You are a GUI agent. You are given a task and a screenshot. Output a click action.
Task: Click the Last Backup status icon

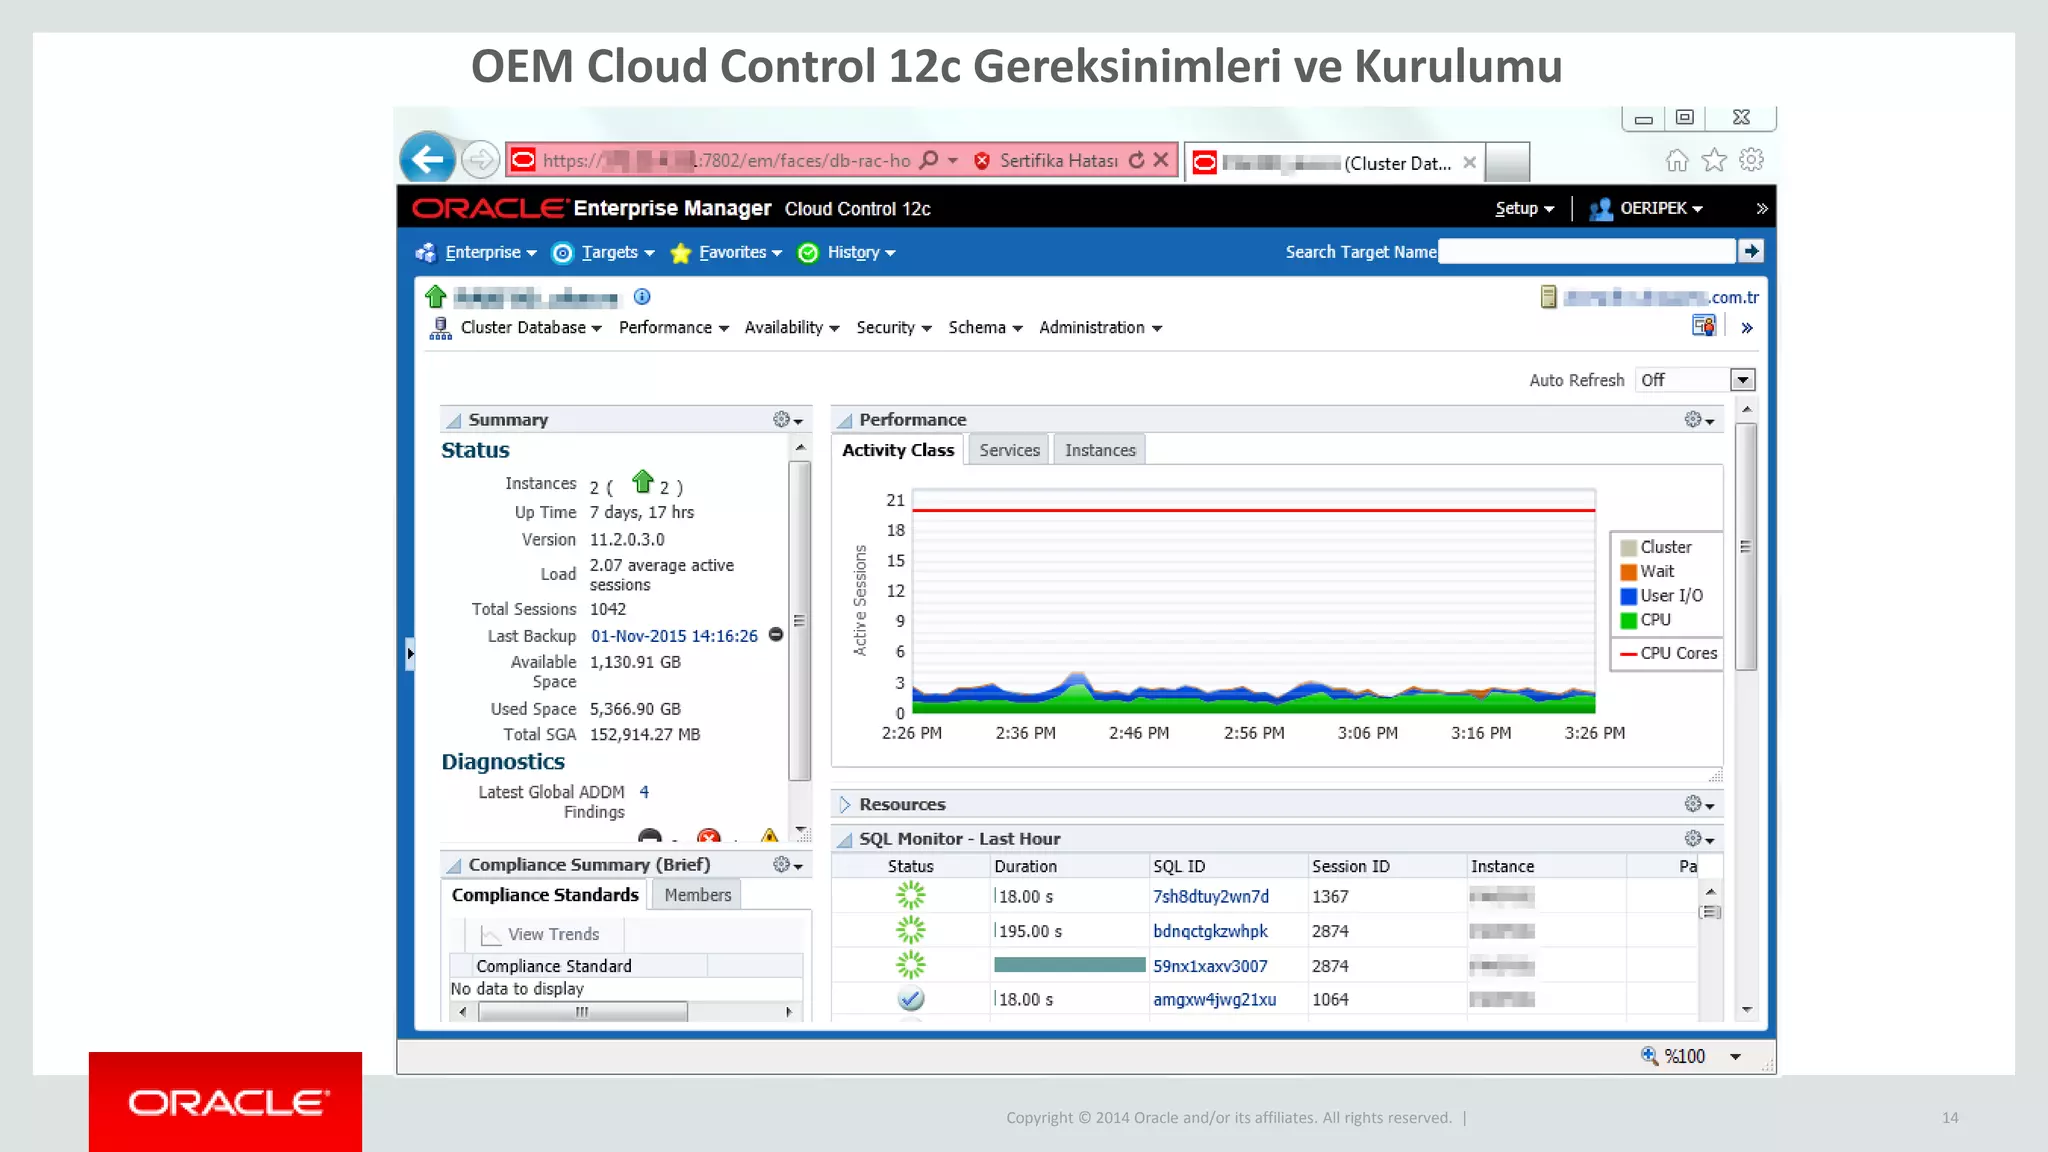click(x=775, y=635)
